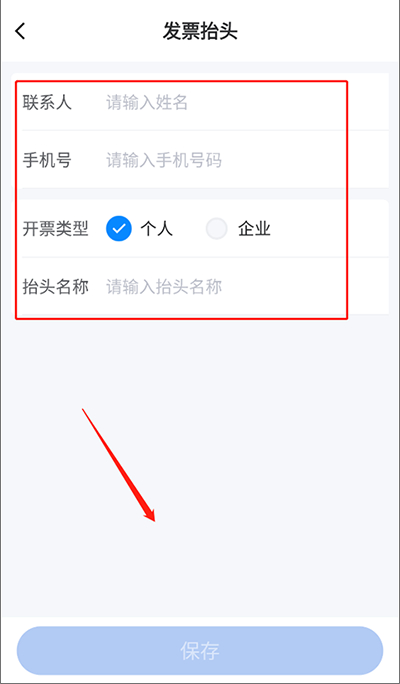This screenshot has height=684, width=400.
Task: Tap the blue 保存 button
Action: pyautogui.click(x=200, y=650)
